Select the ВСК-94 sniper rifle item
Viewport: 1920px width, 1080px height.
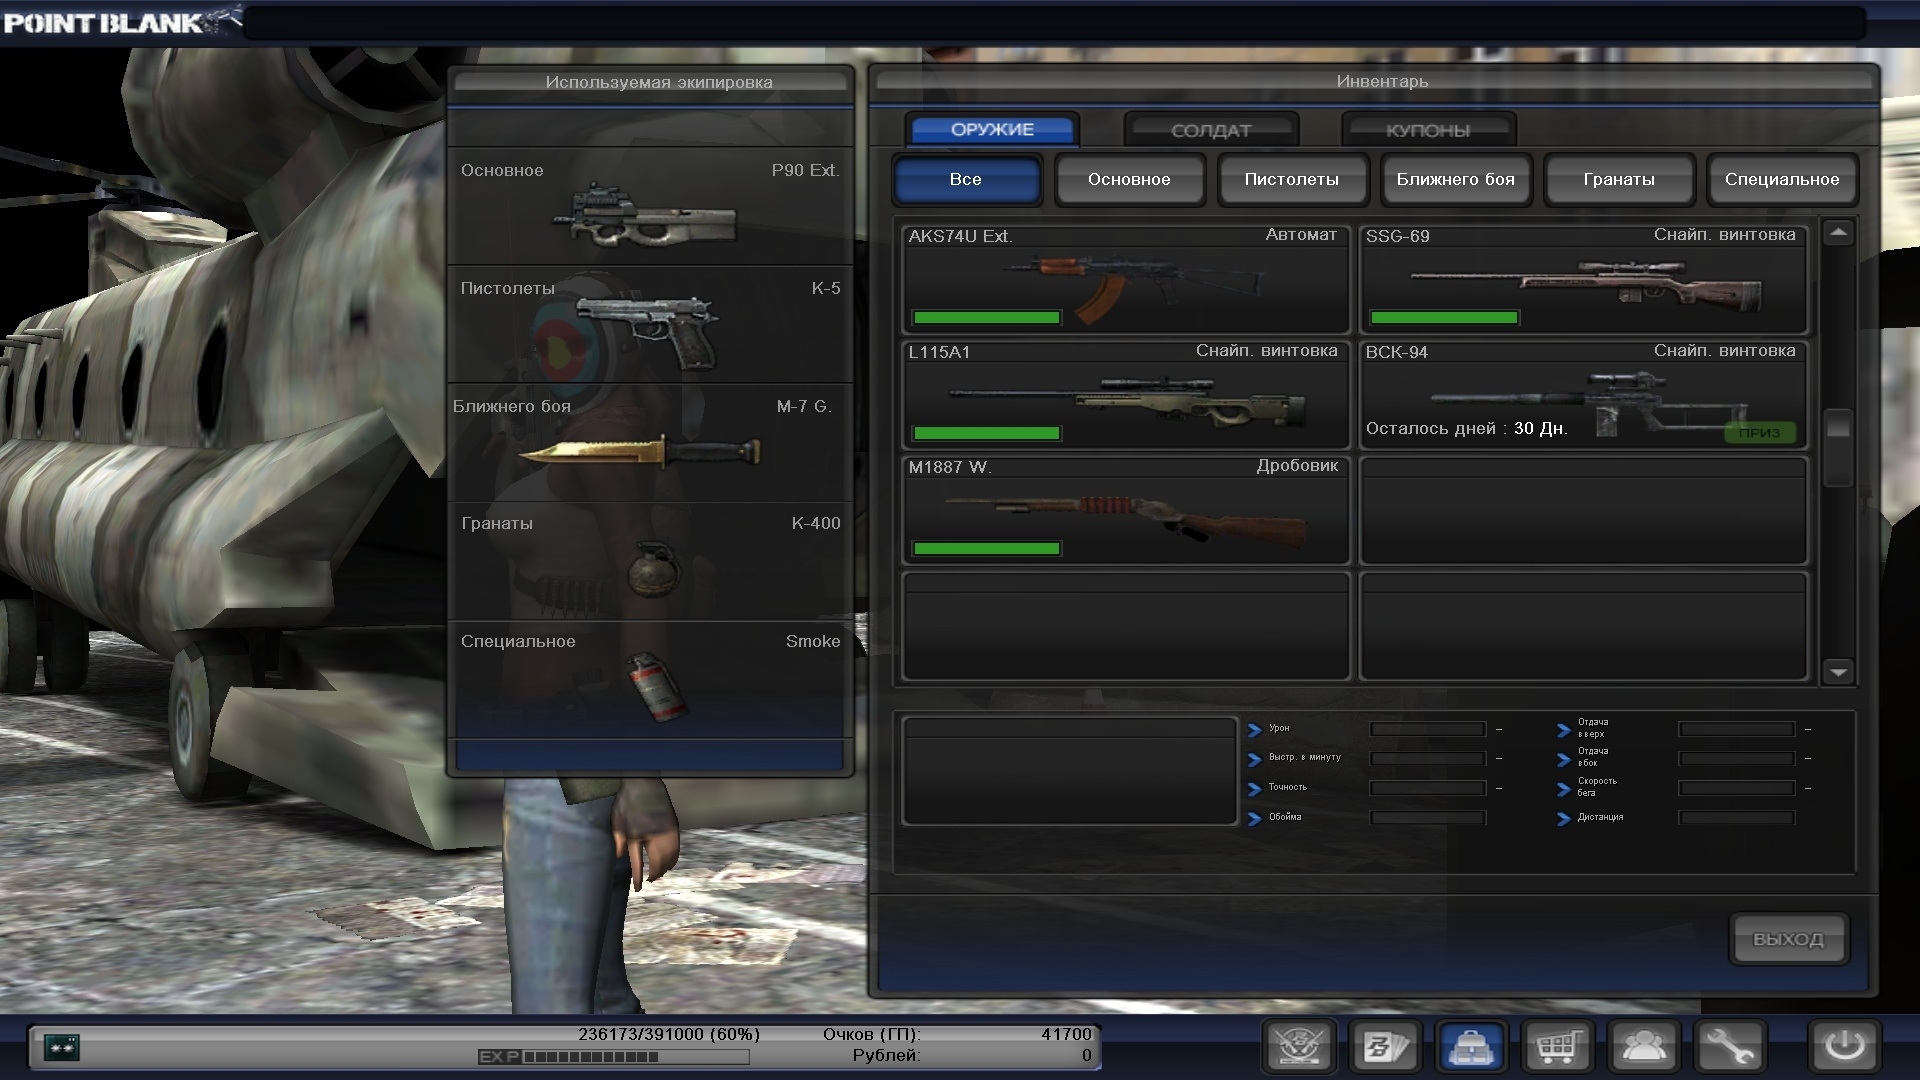[1583, 396]
